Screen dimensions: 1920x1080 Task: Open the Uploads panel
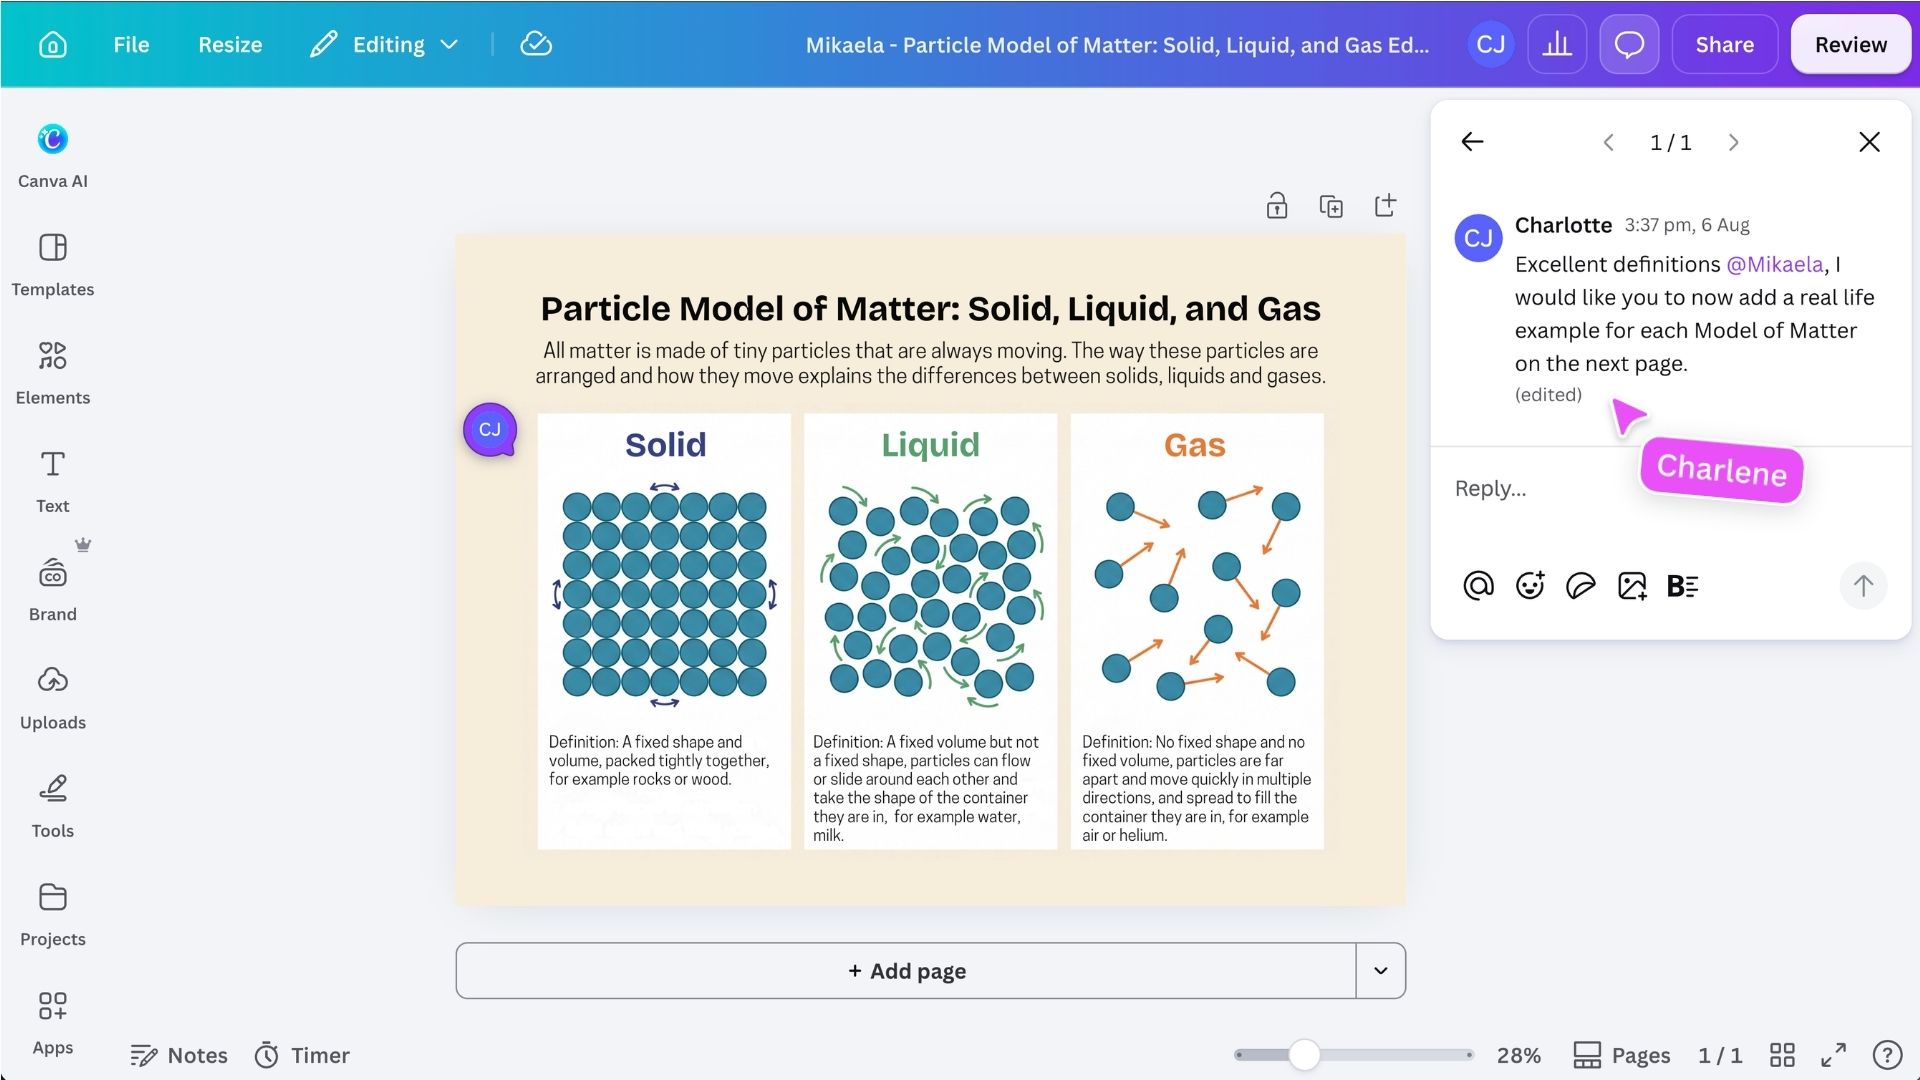52,698
